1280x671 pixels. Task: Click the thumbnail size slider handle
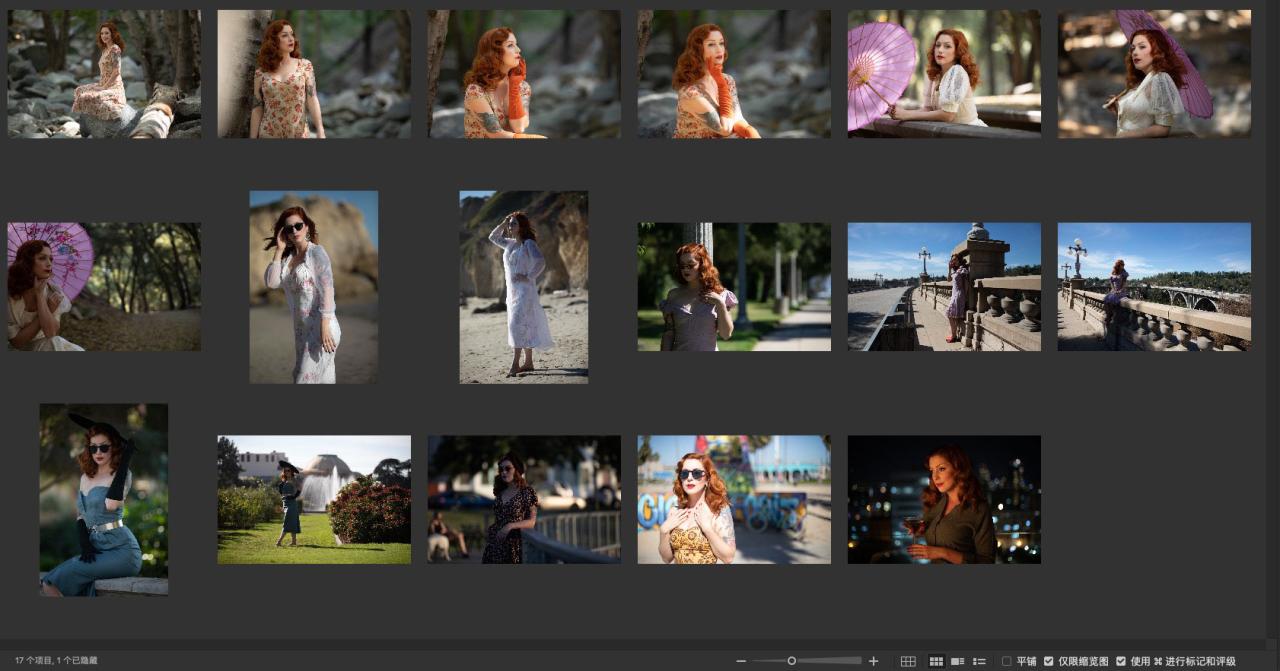click(792, 661)
